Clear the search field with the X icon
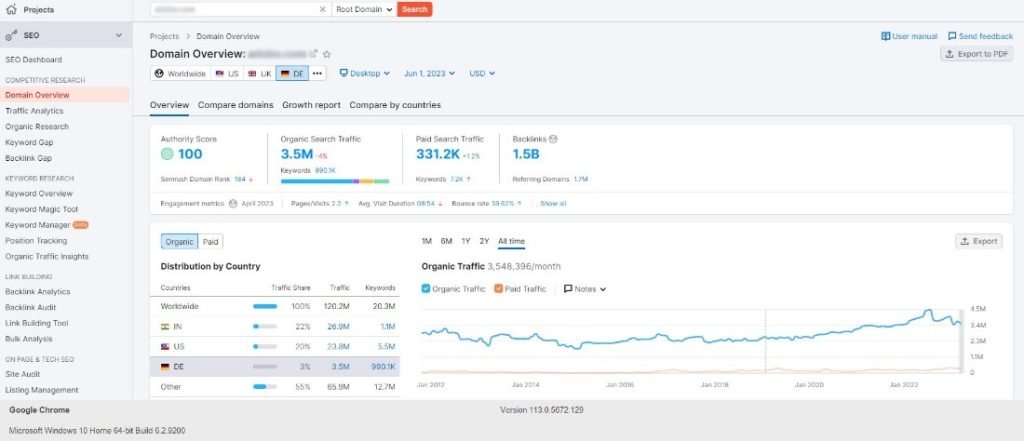This screenshot has height=441, width=1024. (322, 9)
